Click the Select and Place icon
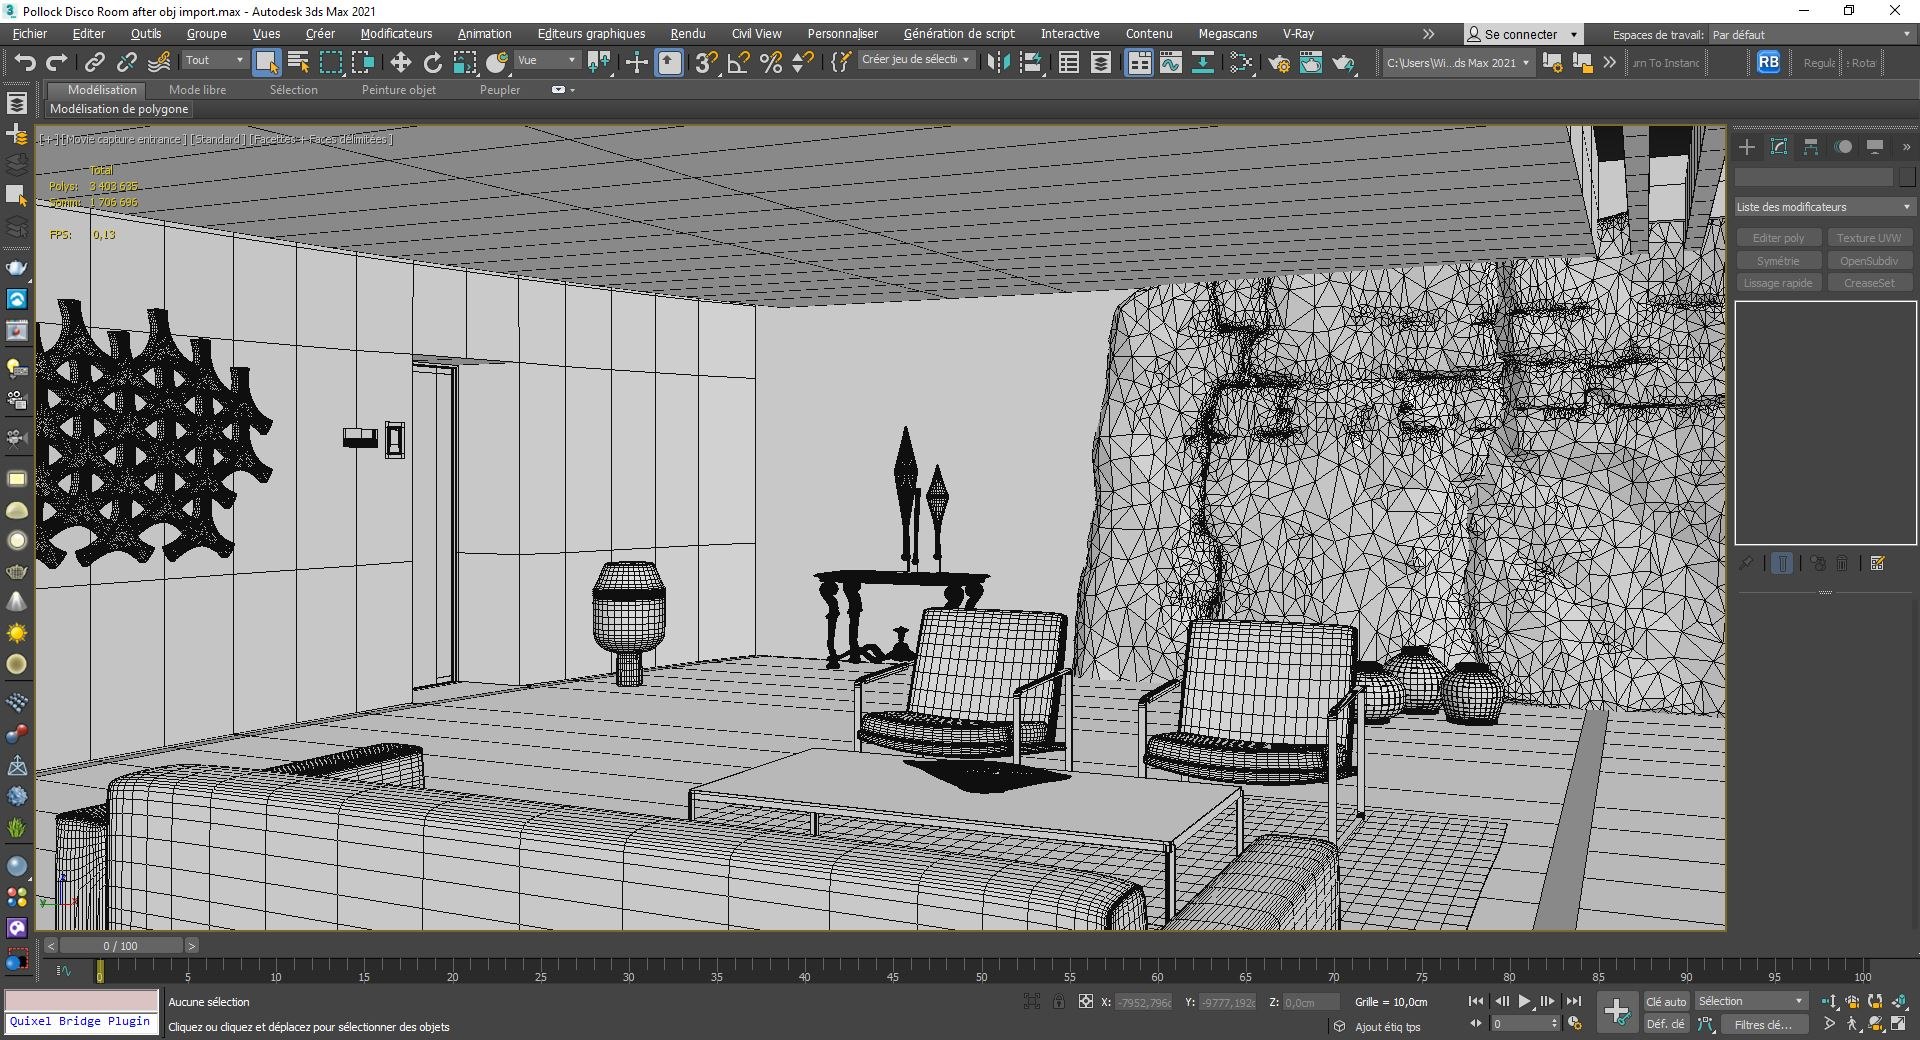1920x1040 pixels. 497,63
